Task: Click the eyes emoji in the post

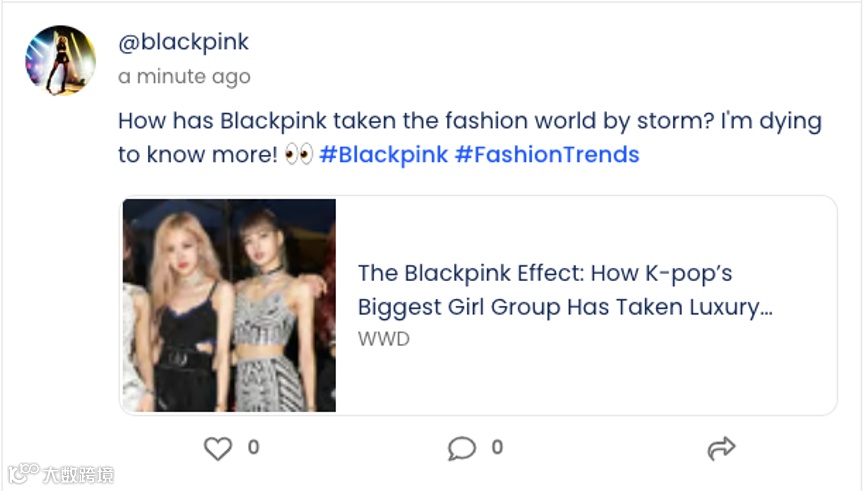Action: point(299,155)
